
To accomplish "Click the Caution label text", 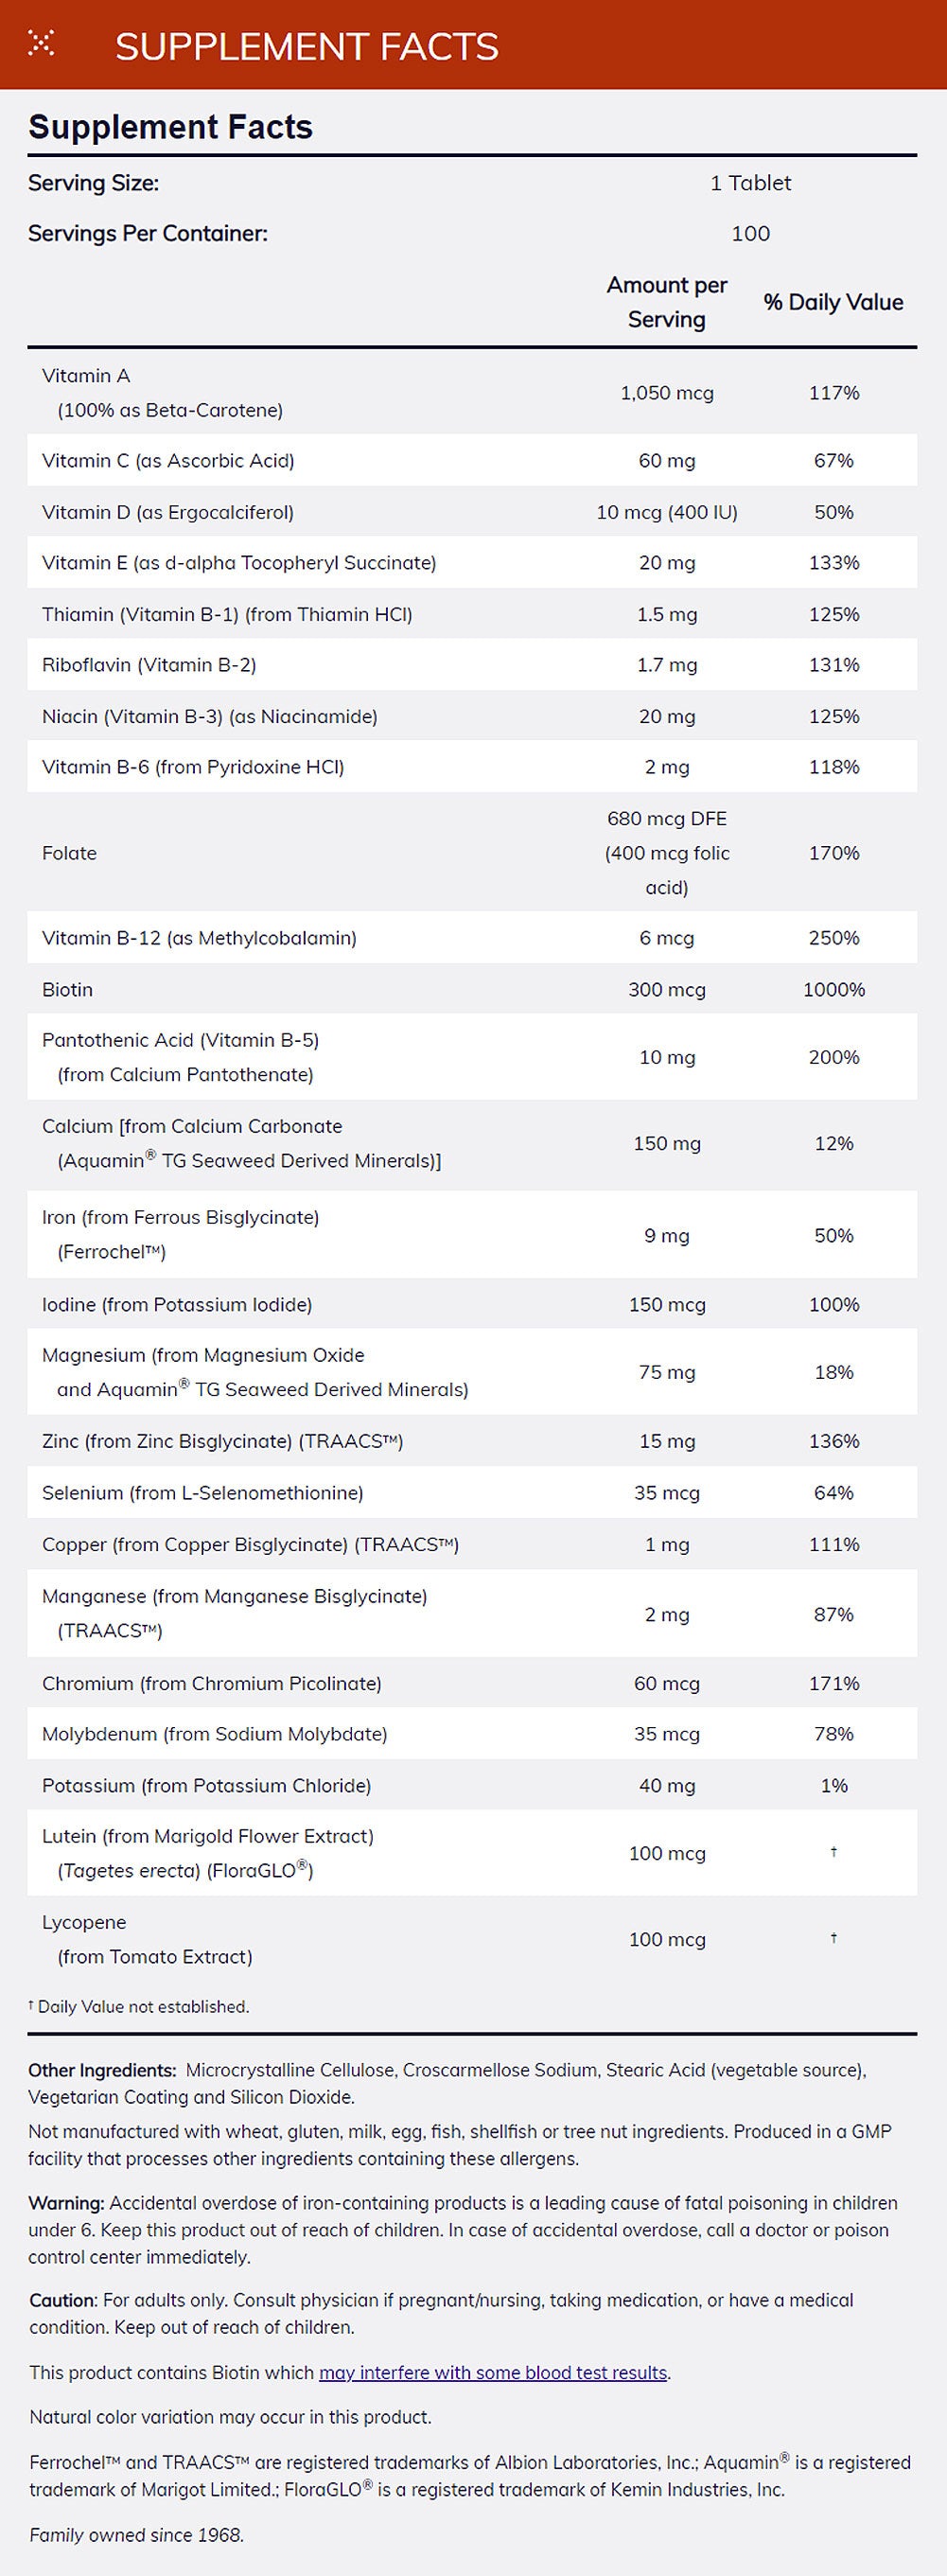I will (63, 2300).
